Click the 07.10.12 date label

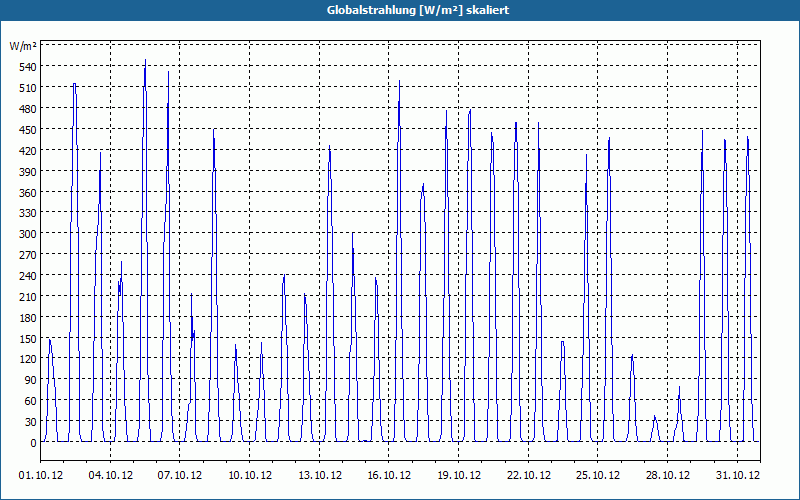180,475
